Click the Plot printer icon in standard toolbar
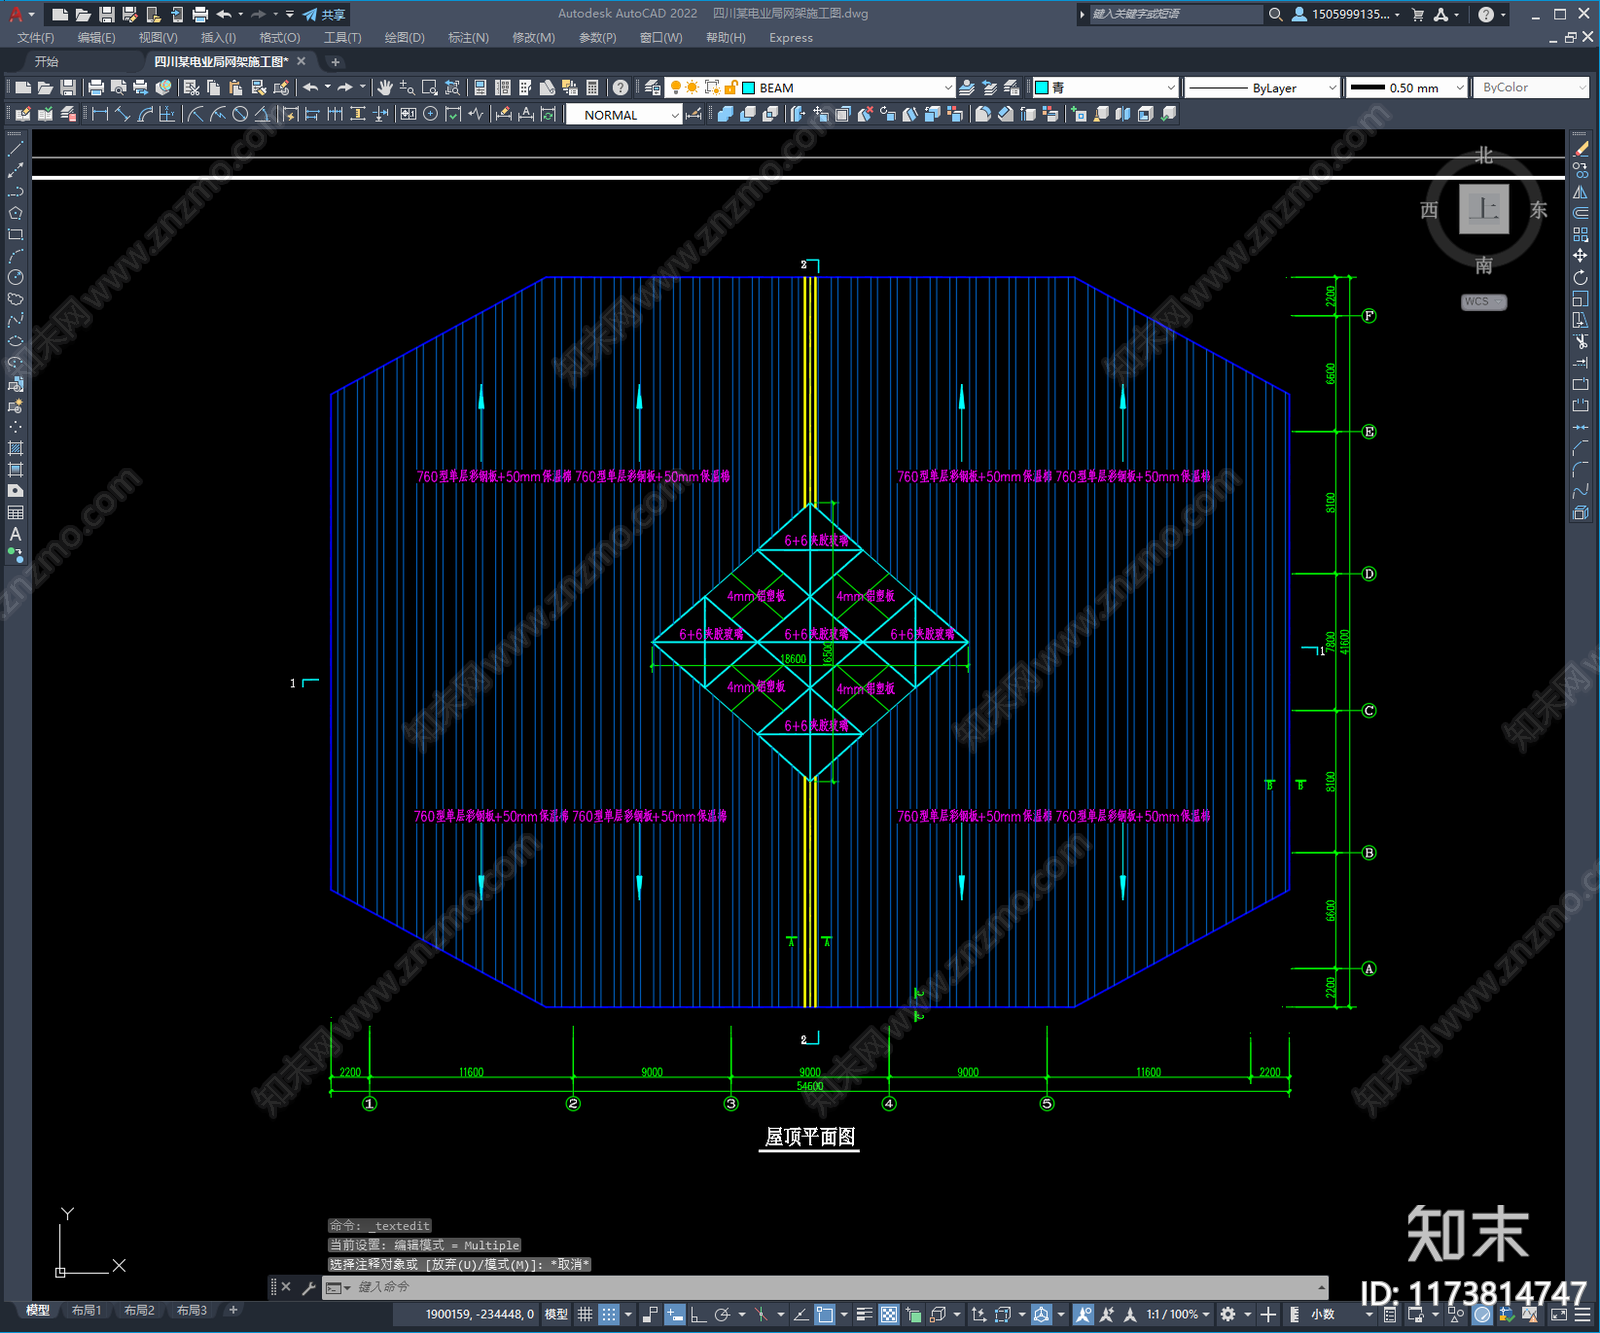This screenshot has width=1600, height=1333. click(x=96, y=88)
